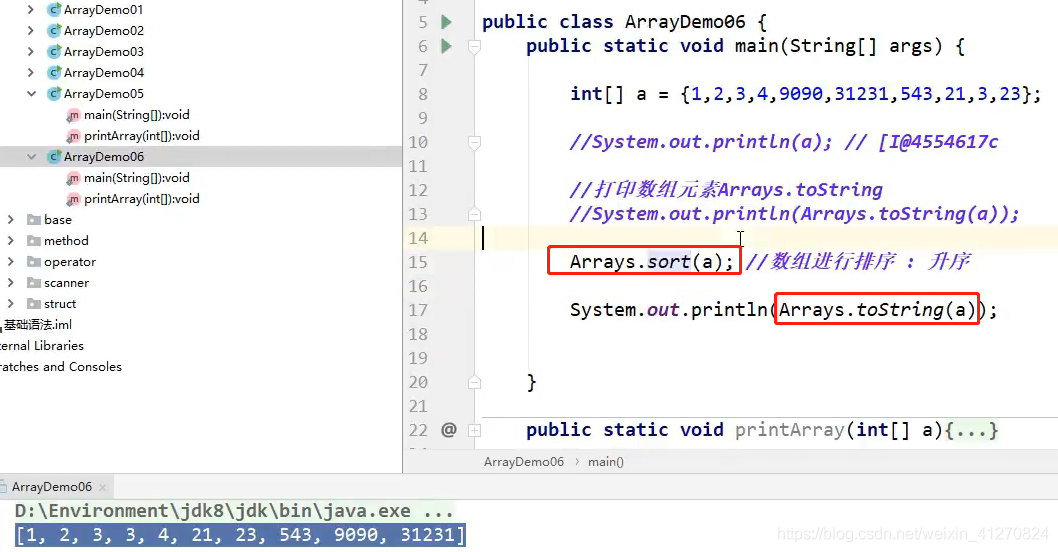Click the @ annotation gutter icon line 22
The image size is (1058, 552).
click(x=449, y=430)
